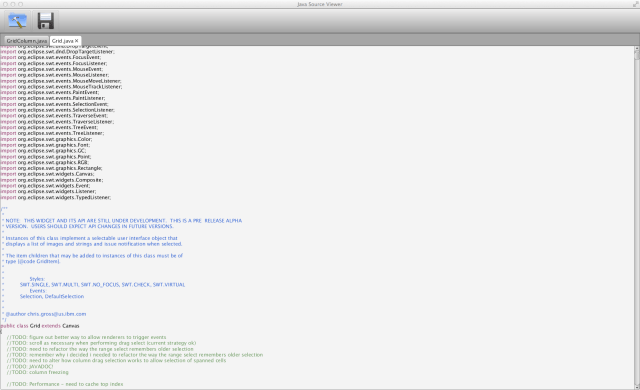Image resolution: width=640 pixels, height=390 pixels.
Task: Click the import line for events.FocusListener
Action: tap(54, 63)
